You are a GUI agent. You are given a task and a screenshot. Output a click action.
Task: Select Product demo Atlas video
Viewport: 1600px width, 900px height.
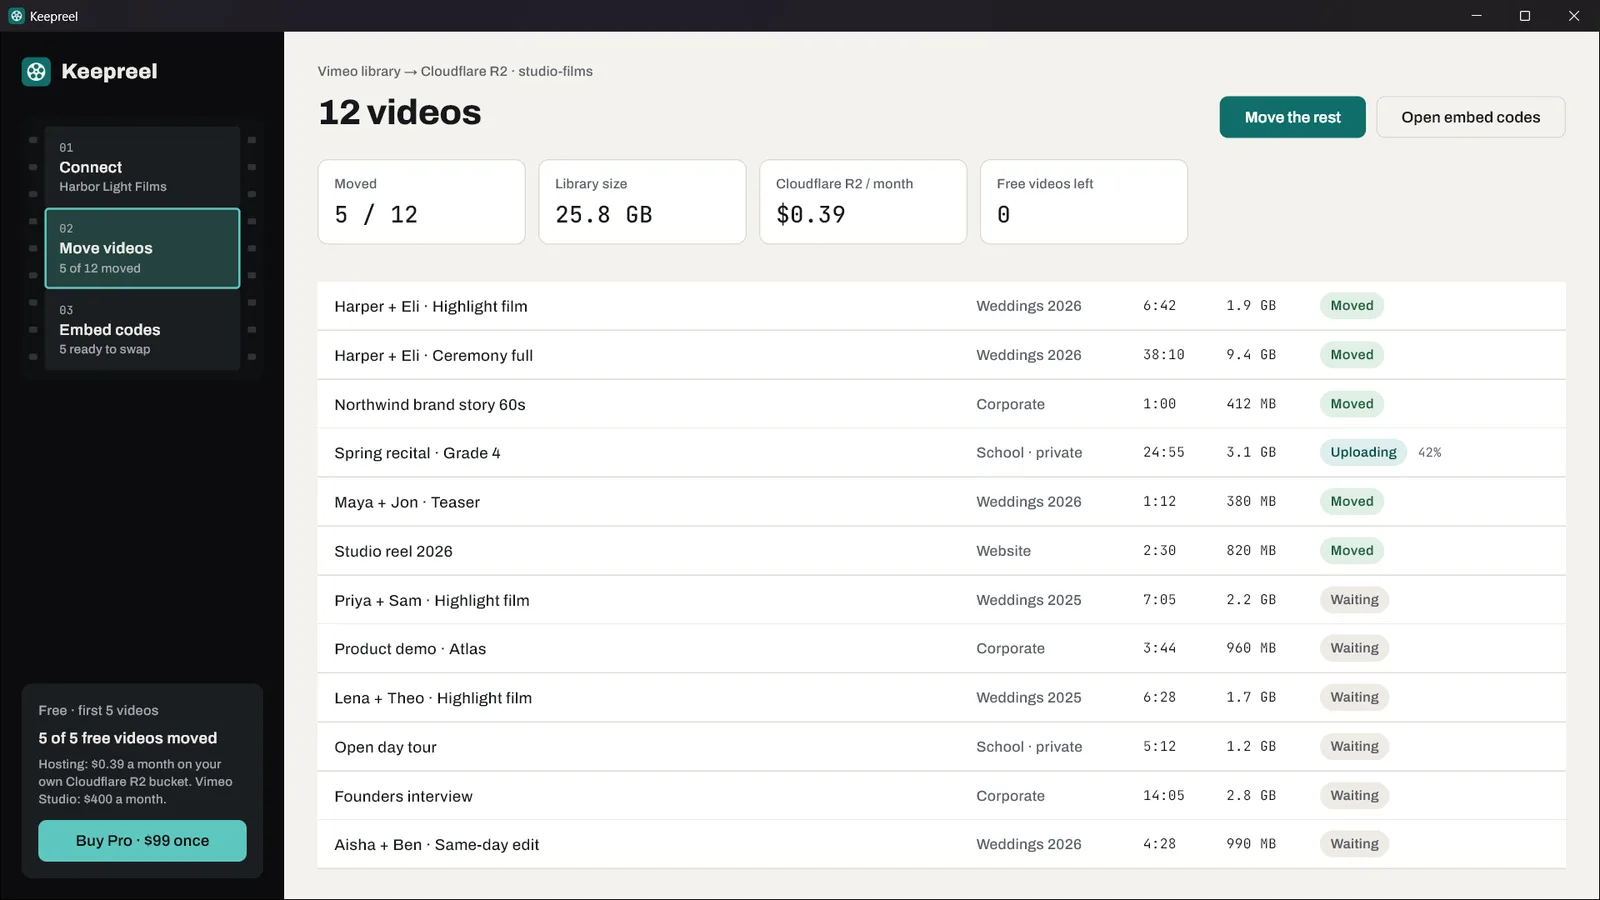point(941,649)
